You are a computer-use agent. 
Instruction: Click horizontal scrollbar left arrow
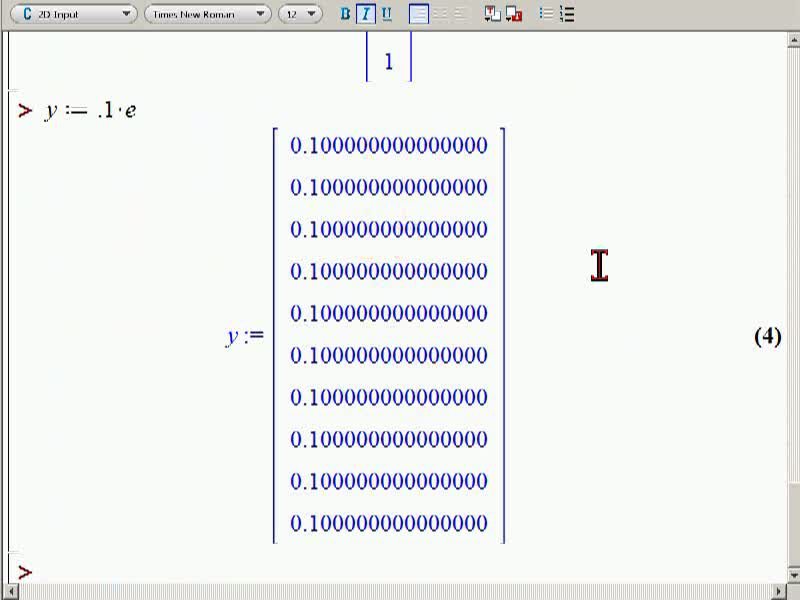(x=11, y=592)
